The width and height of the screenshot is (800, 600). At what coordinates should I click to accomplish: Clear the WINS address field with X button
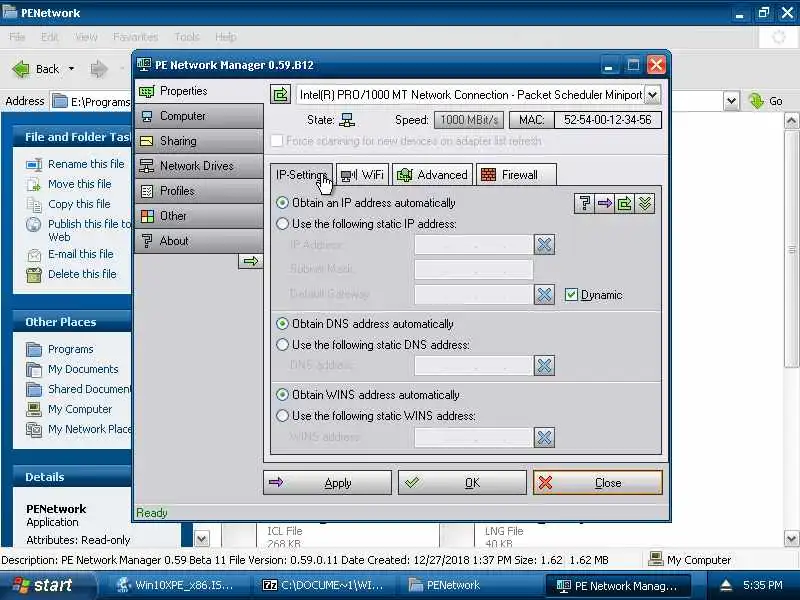click(544, 437)
